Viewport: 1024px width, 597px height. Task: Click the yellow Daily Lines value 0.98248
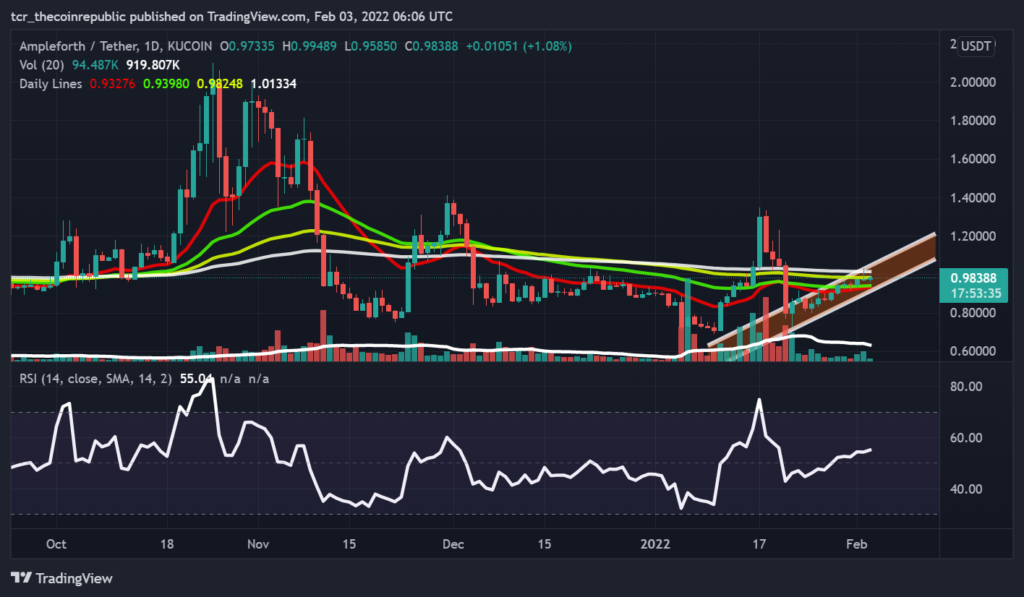click(x=219, y=84)
